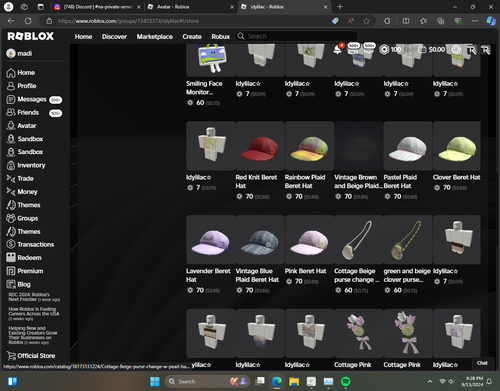Open the Vintage Blue Plaid Beret Hat item
This screenshot has height=391, width=500.
[x=260, y=240]
